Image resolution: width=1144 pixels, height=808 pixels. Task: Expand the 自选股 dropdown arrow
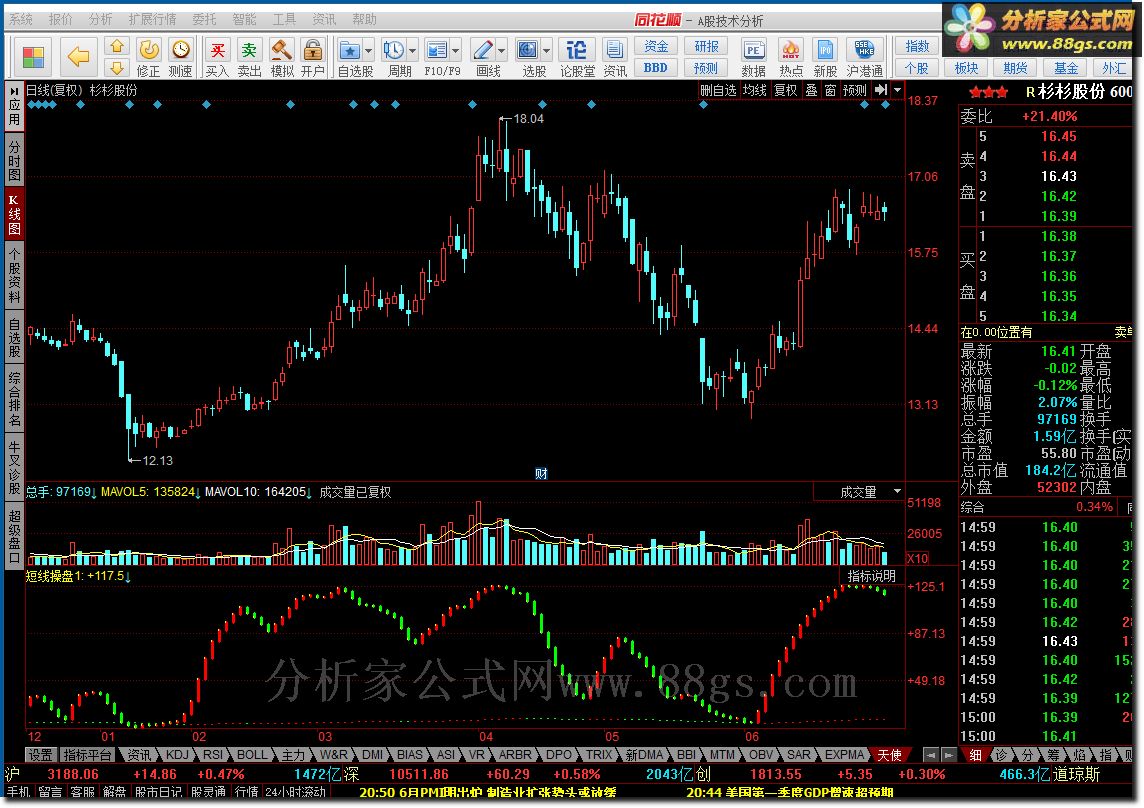coord(368,50)
